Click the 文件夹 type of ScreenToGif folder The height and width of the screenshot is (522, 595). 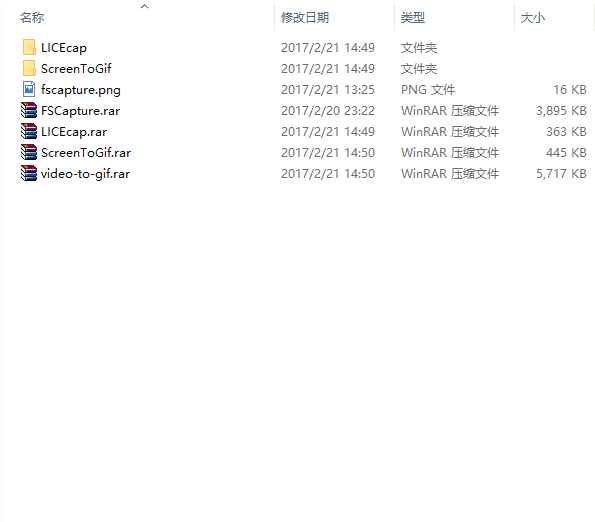point(419,69)
